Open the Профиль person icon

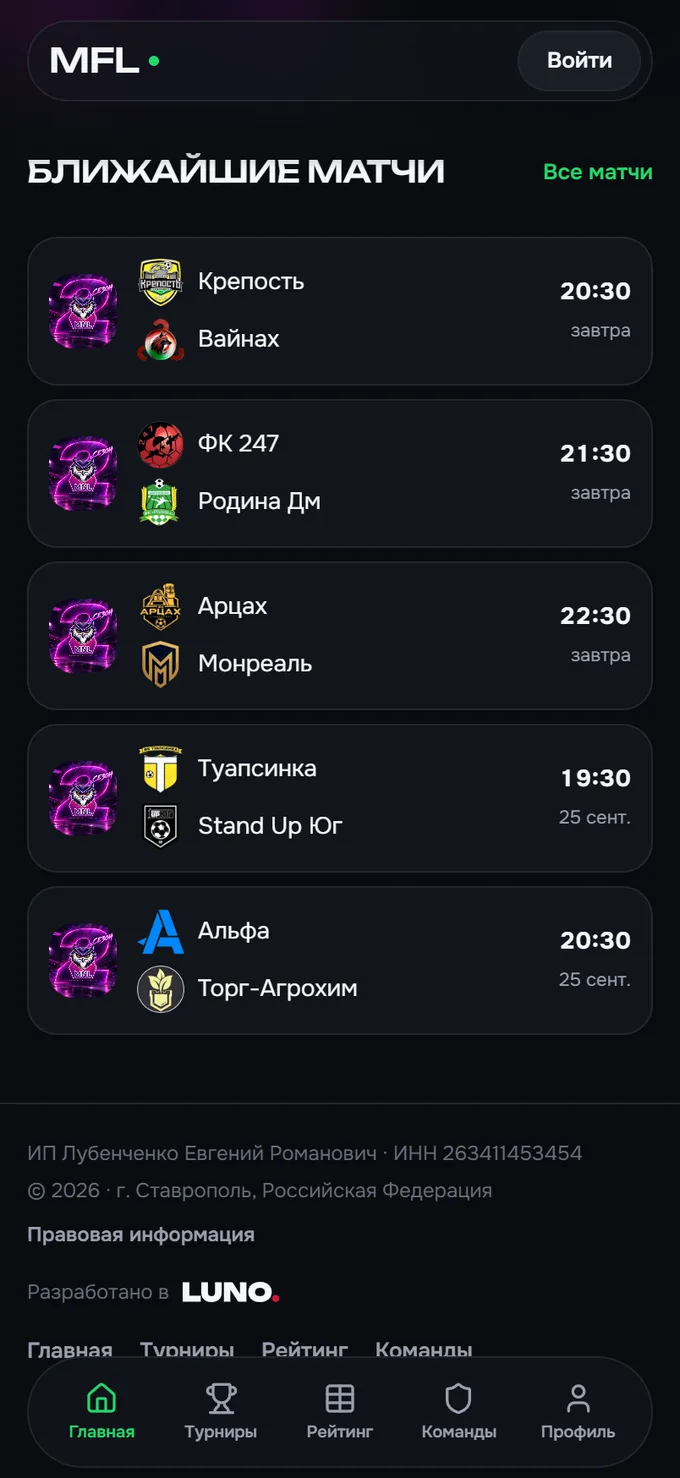point(578,1397)
